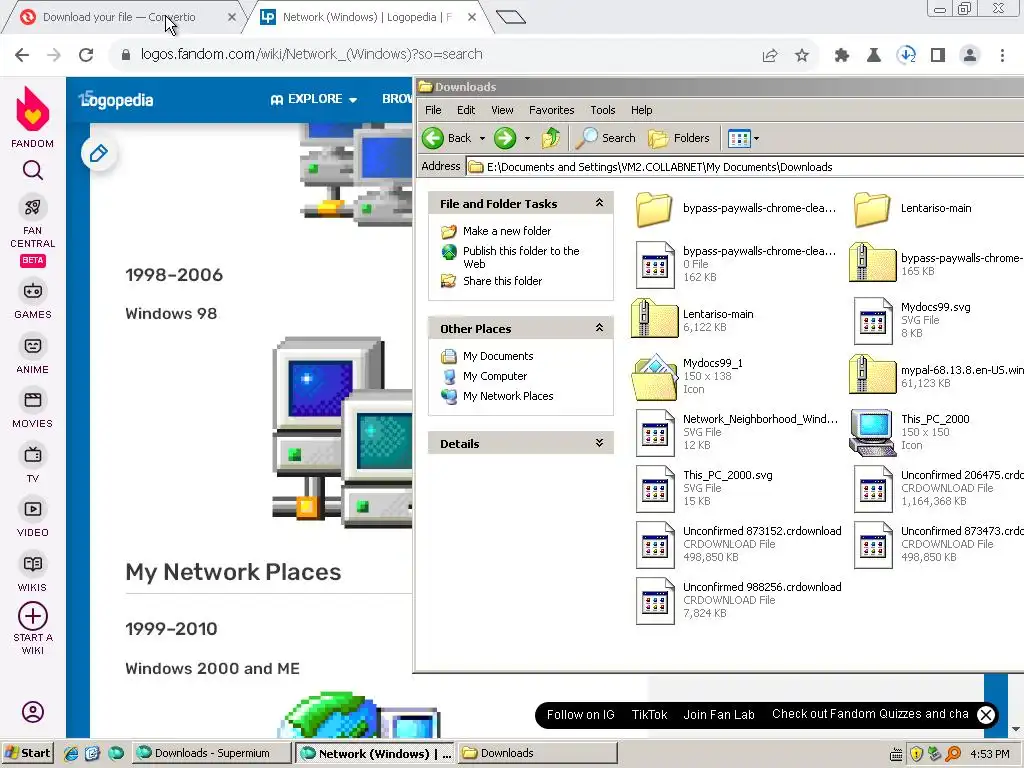Screen dimensions: 1024x768
Task: Open Movies section in Fandom sidebar
Action: tap(33, 409)
